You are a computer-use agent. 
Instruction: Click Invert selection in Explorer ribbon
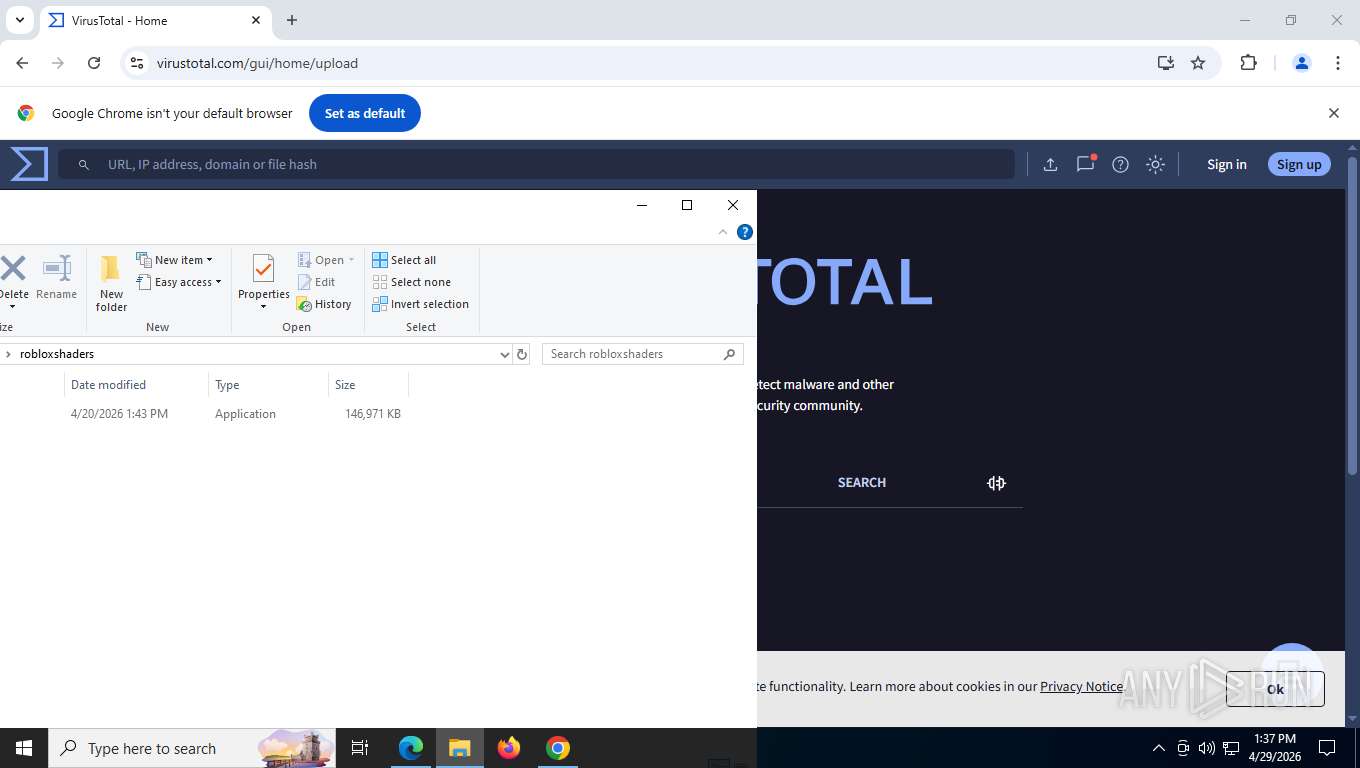click(421, 304)
